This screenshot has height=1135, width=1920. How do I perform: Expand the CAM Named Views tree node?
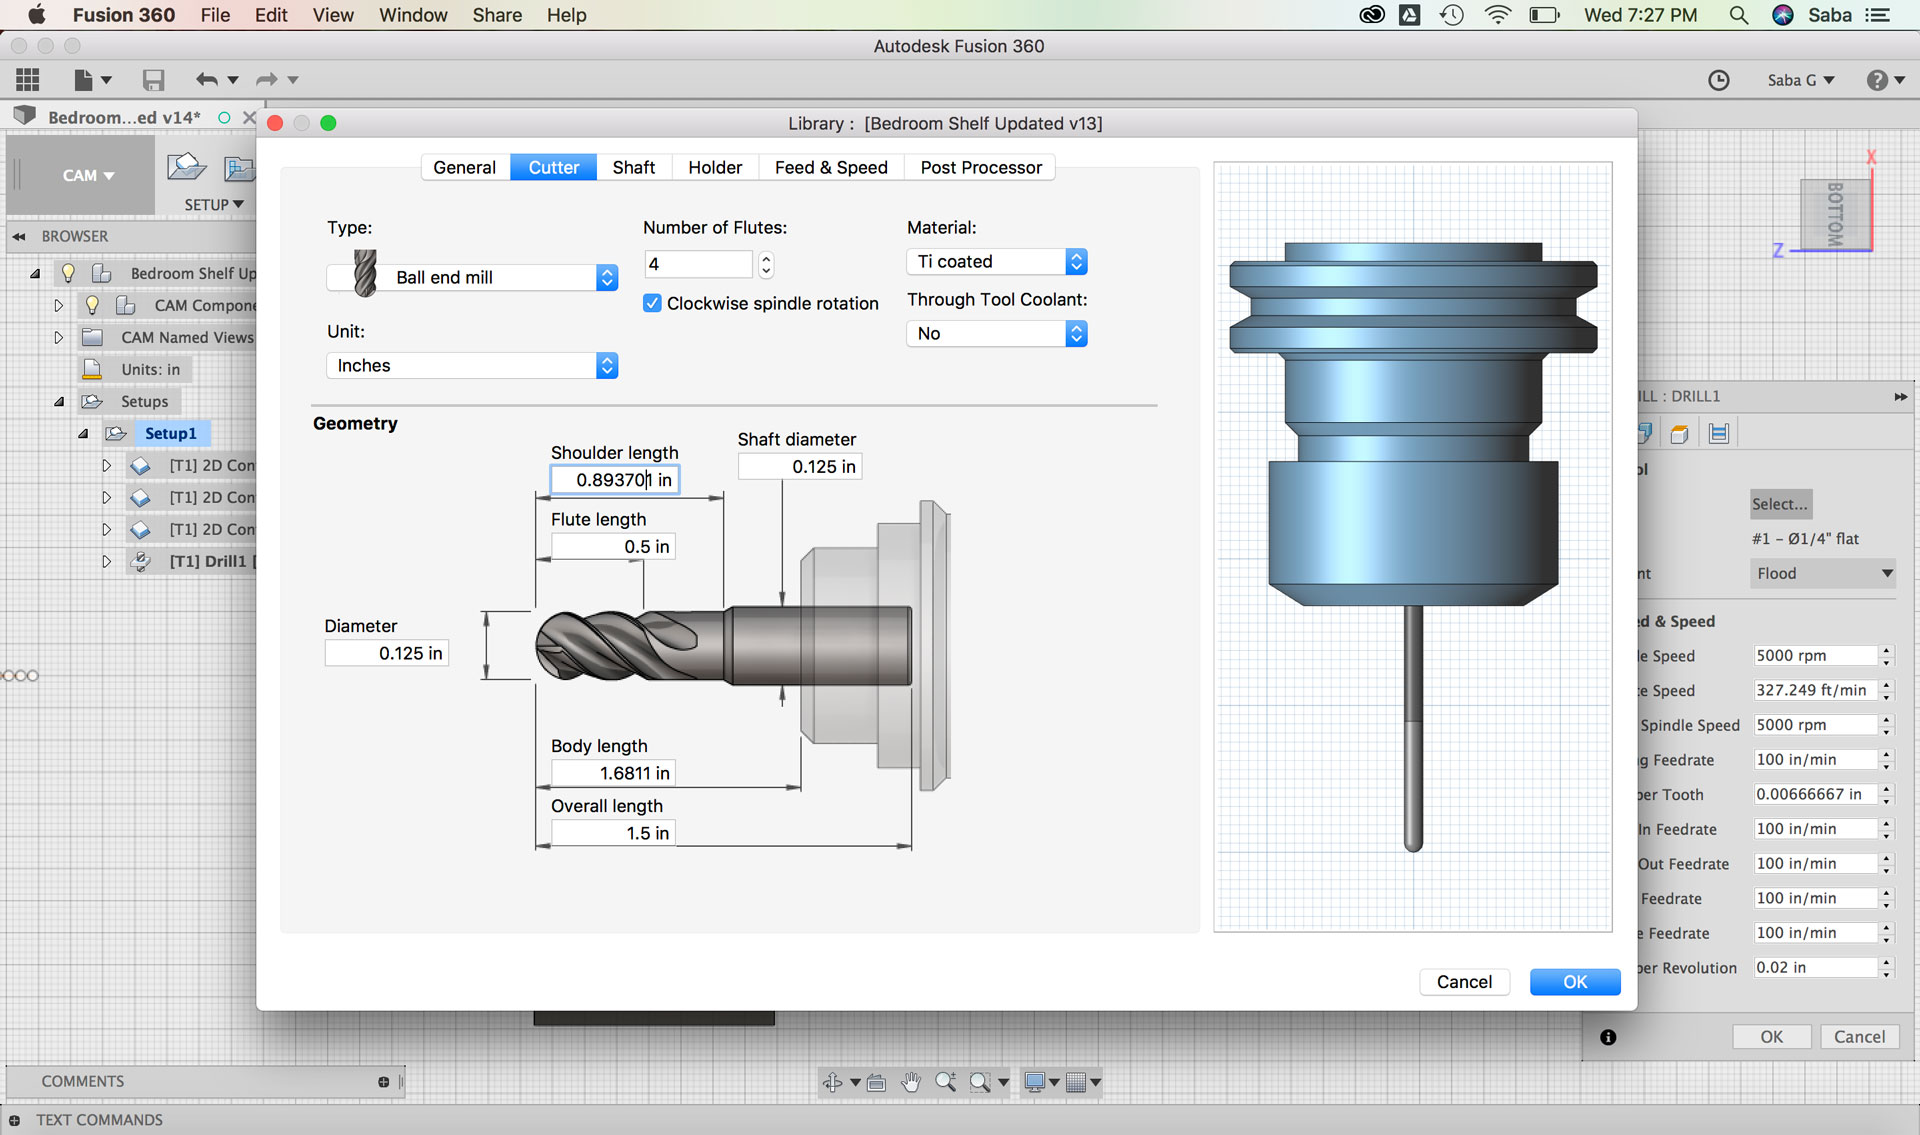click(58, 337)
